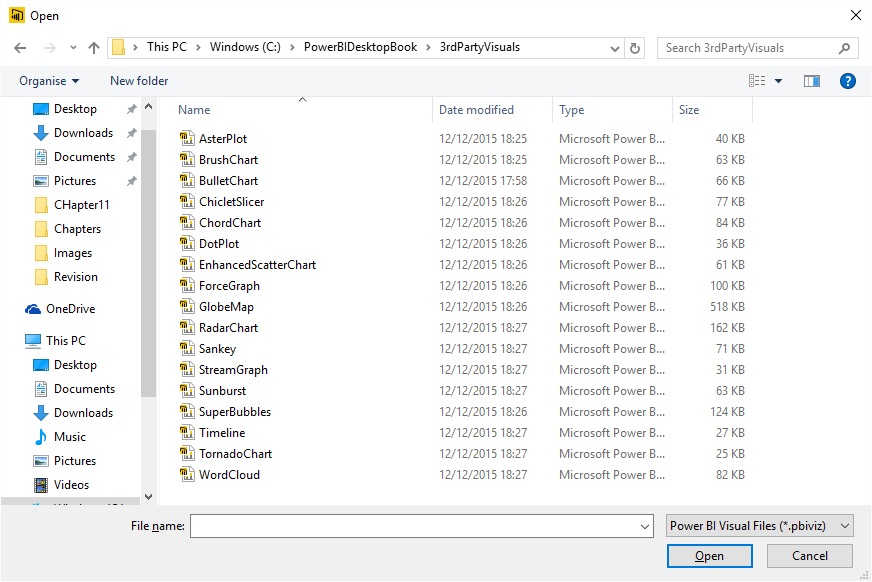Go back with the back arrow
Image resolution: width=872 pixels, height=582 pixels.
coord(20,48)
